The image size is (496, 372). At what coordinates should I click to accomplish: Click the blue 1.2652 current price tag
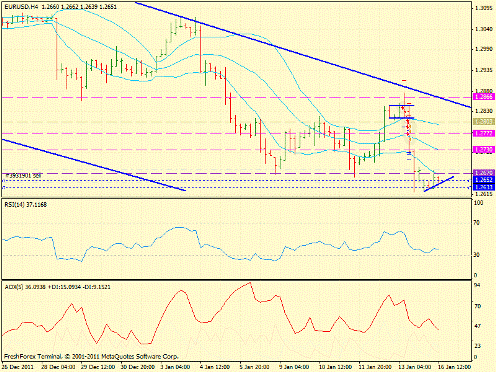click(484, 180)
